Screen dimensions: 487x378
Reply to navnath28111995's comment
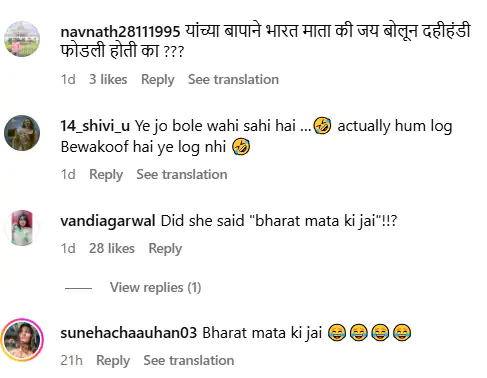(158, 80)
